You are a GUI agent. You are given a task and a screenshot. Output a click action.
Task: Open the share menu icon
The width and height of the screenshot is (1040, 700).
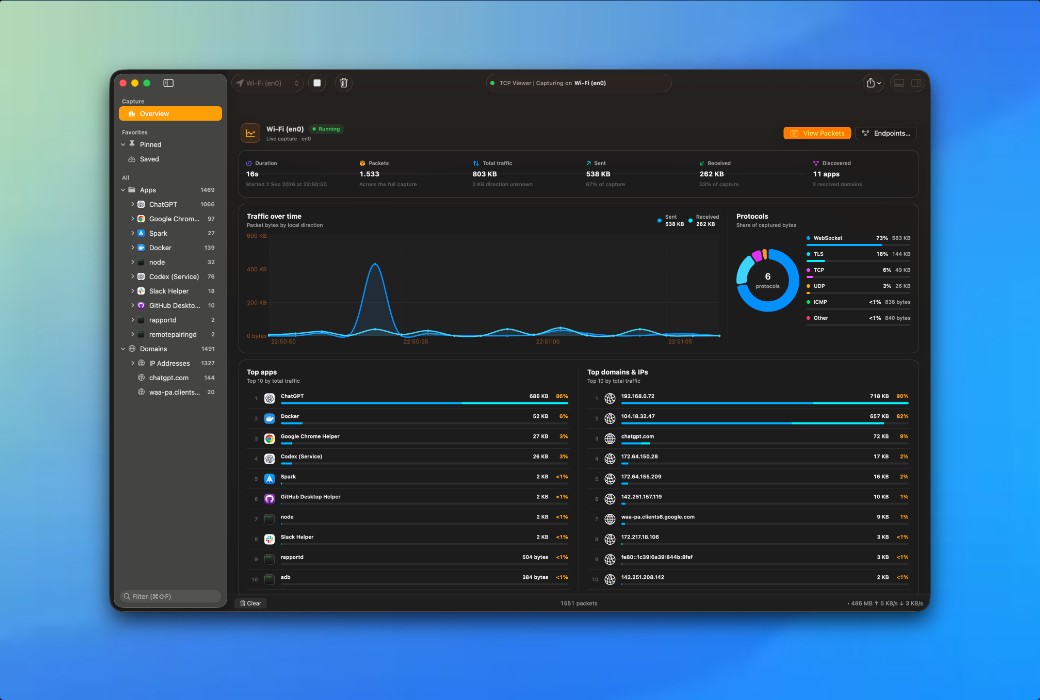coord(873,83)
